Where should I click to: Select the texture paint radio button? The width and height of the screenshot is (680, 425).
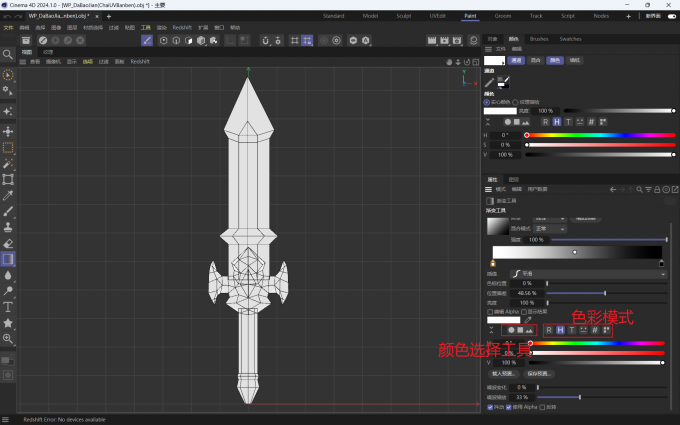515,102
